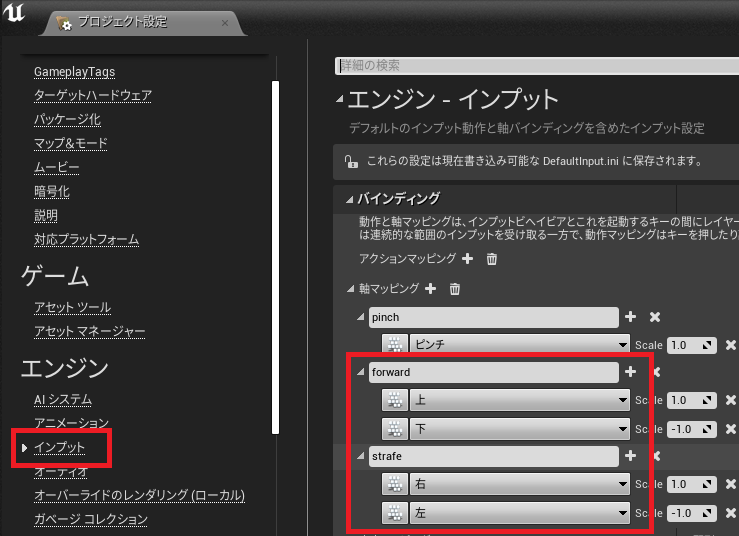739x536 pixels.
Task: Edit the 左 Scale value
Action: click(691, 513)
